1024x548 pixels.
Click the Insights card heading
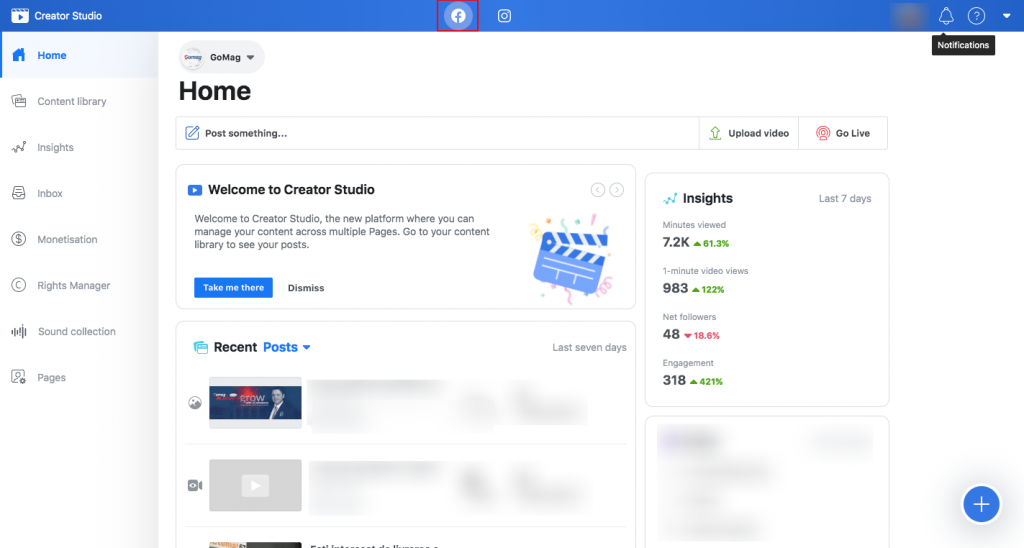pos(708,199)
